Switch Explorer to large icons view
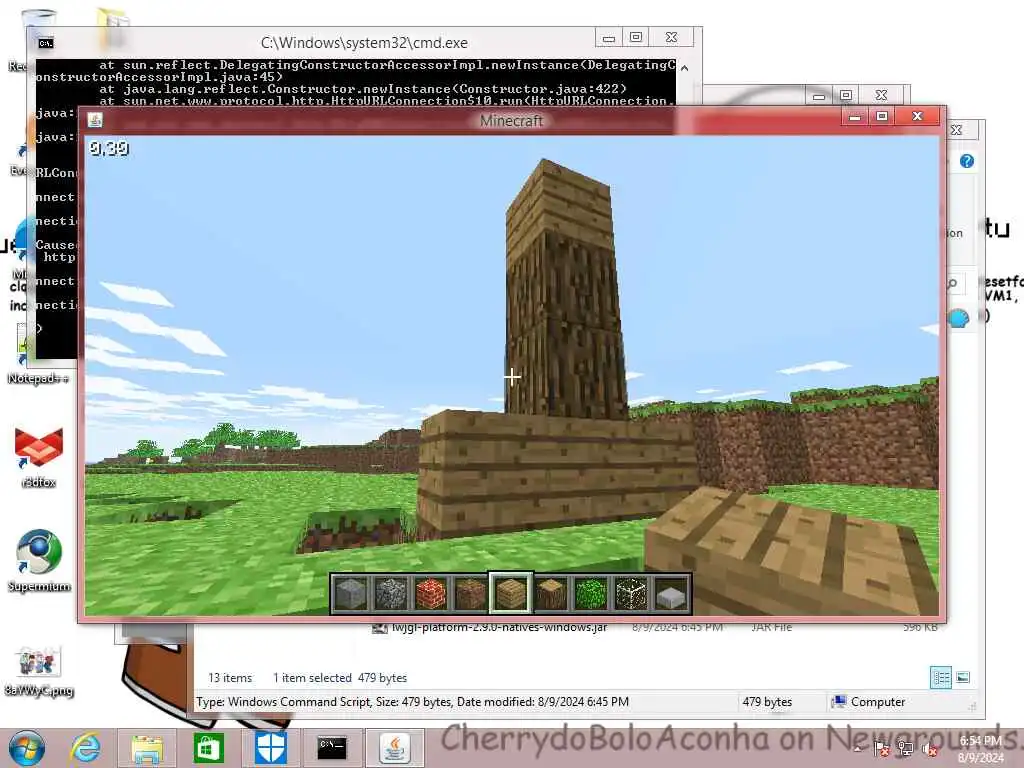The width and height of the screenshot is (1024, 768). (x=963, y=677)
